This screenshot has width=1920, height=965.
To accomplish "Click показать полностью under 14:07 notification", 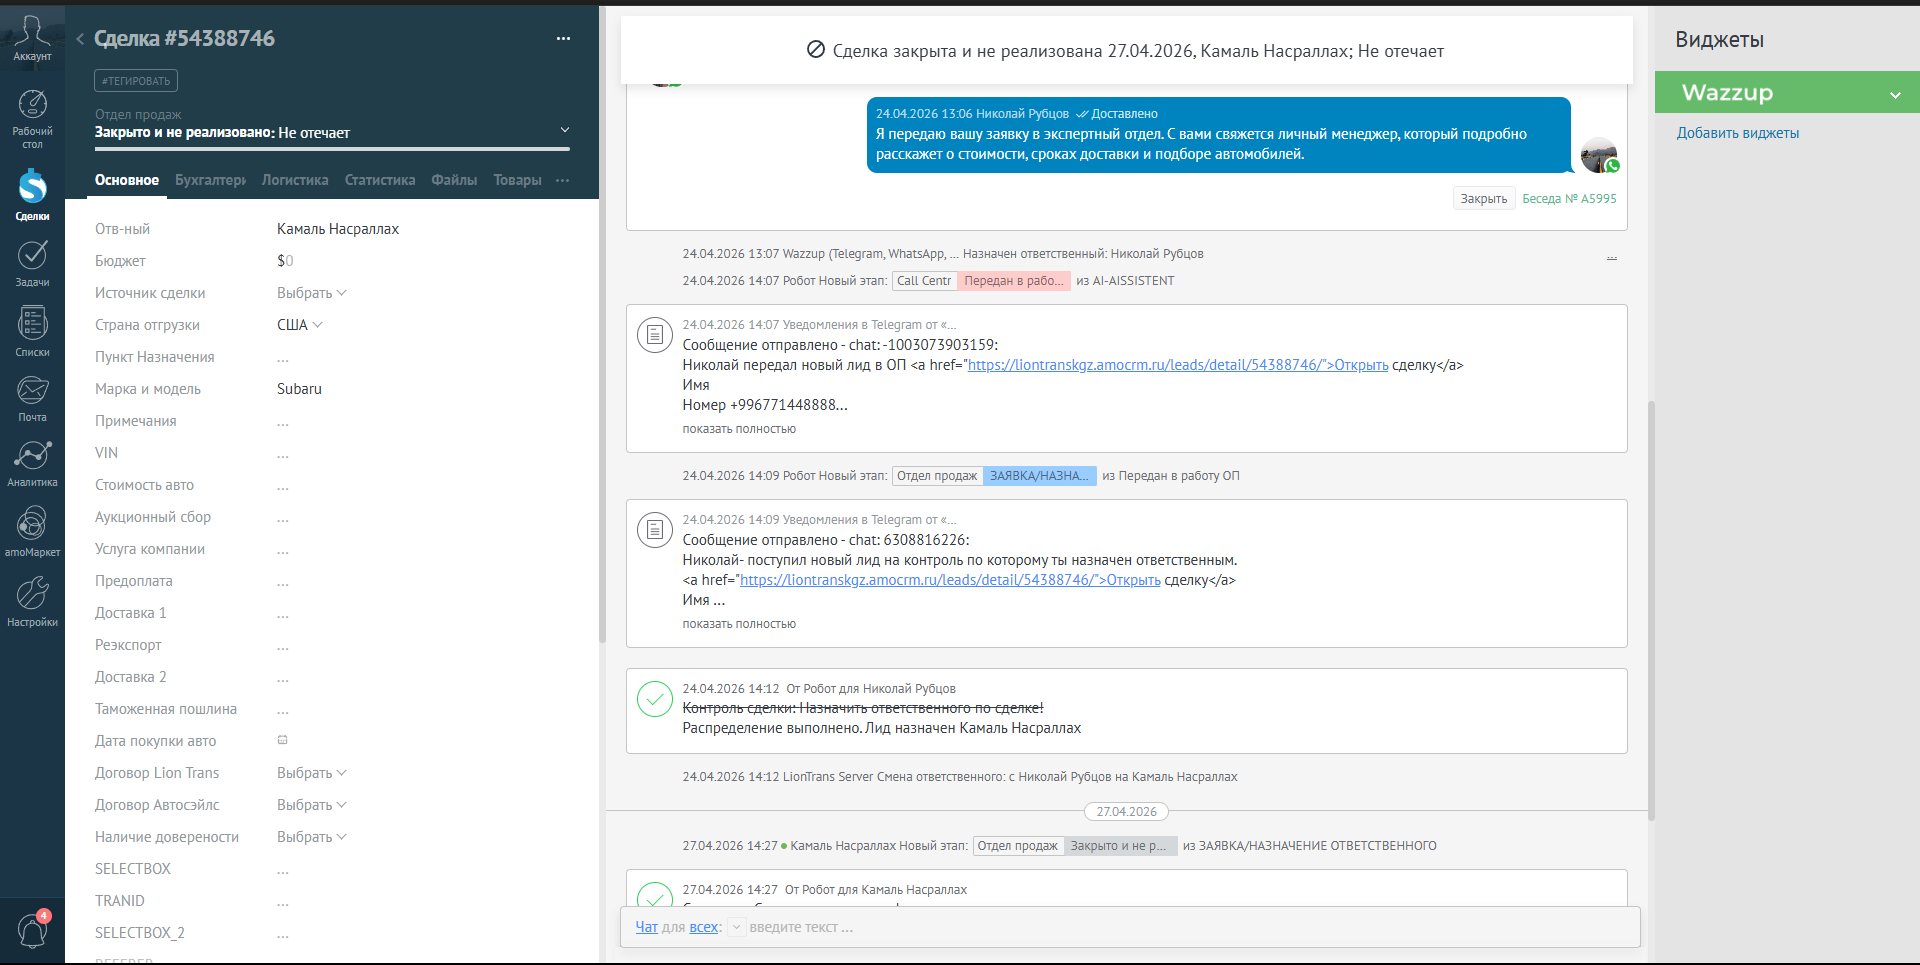I will click(x=739, y=429).
